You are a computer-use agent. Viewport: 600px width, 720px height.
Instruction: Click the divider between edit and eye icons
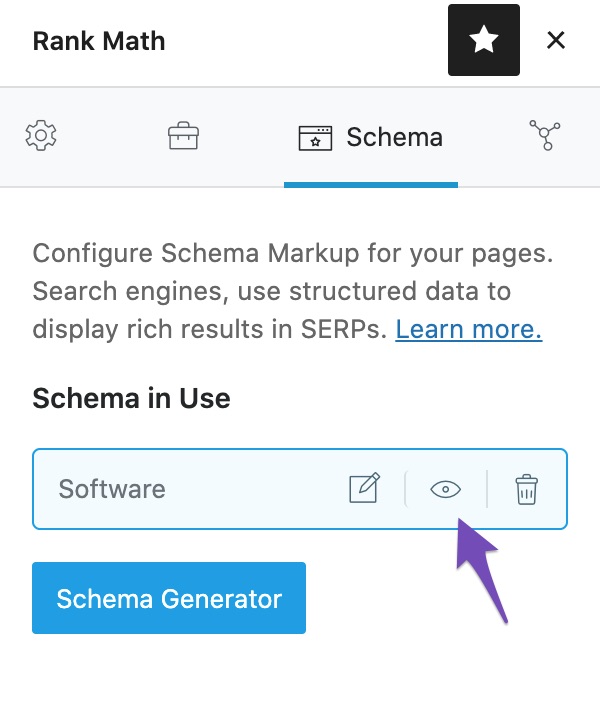pos(405,489)
